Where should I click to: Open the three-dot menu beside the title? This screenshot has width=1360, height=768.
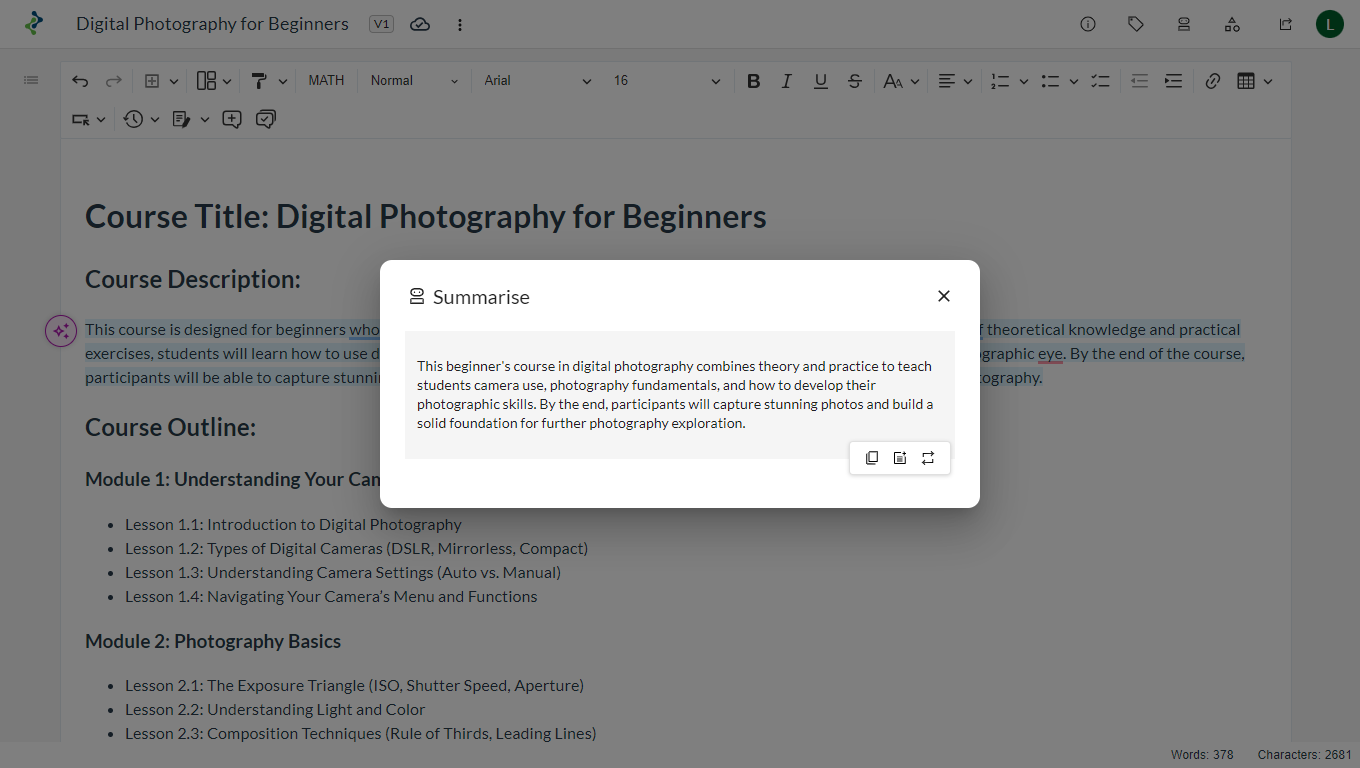(460, 24)
